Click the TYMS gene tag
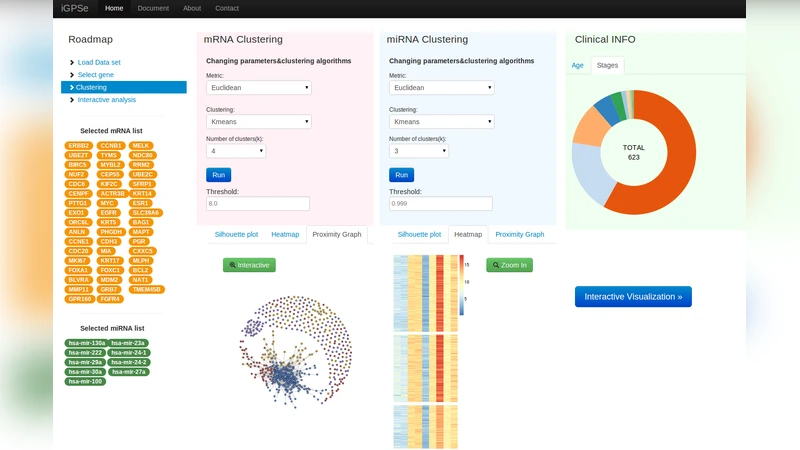 pos(109,156)
